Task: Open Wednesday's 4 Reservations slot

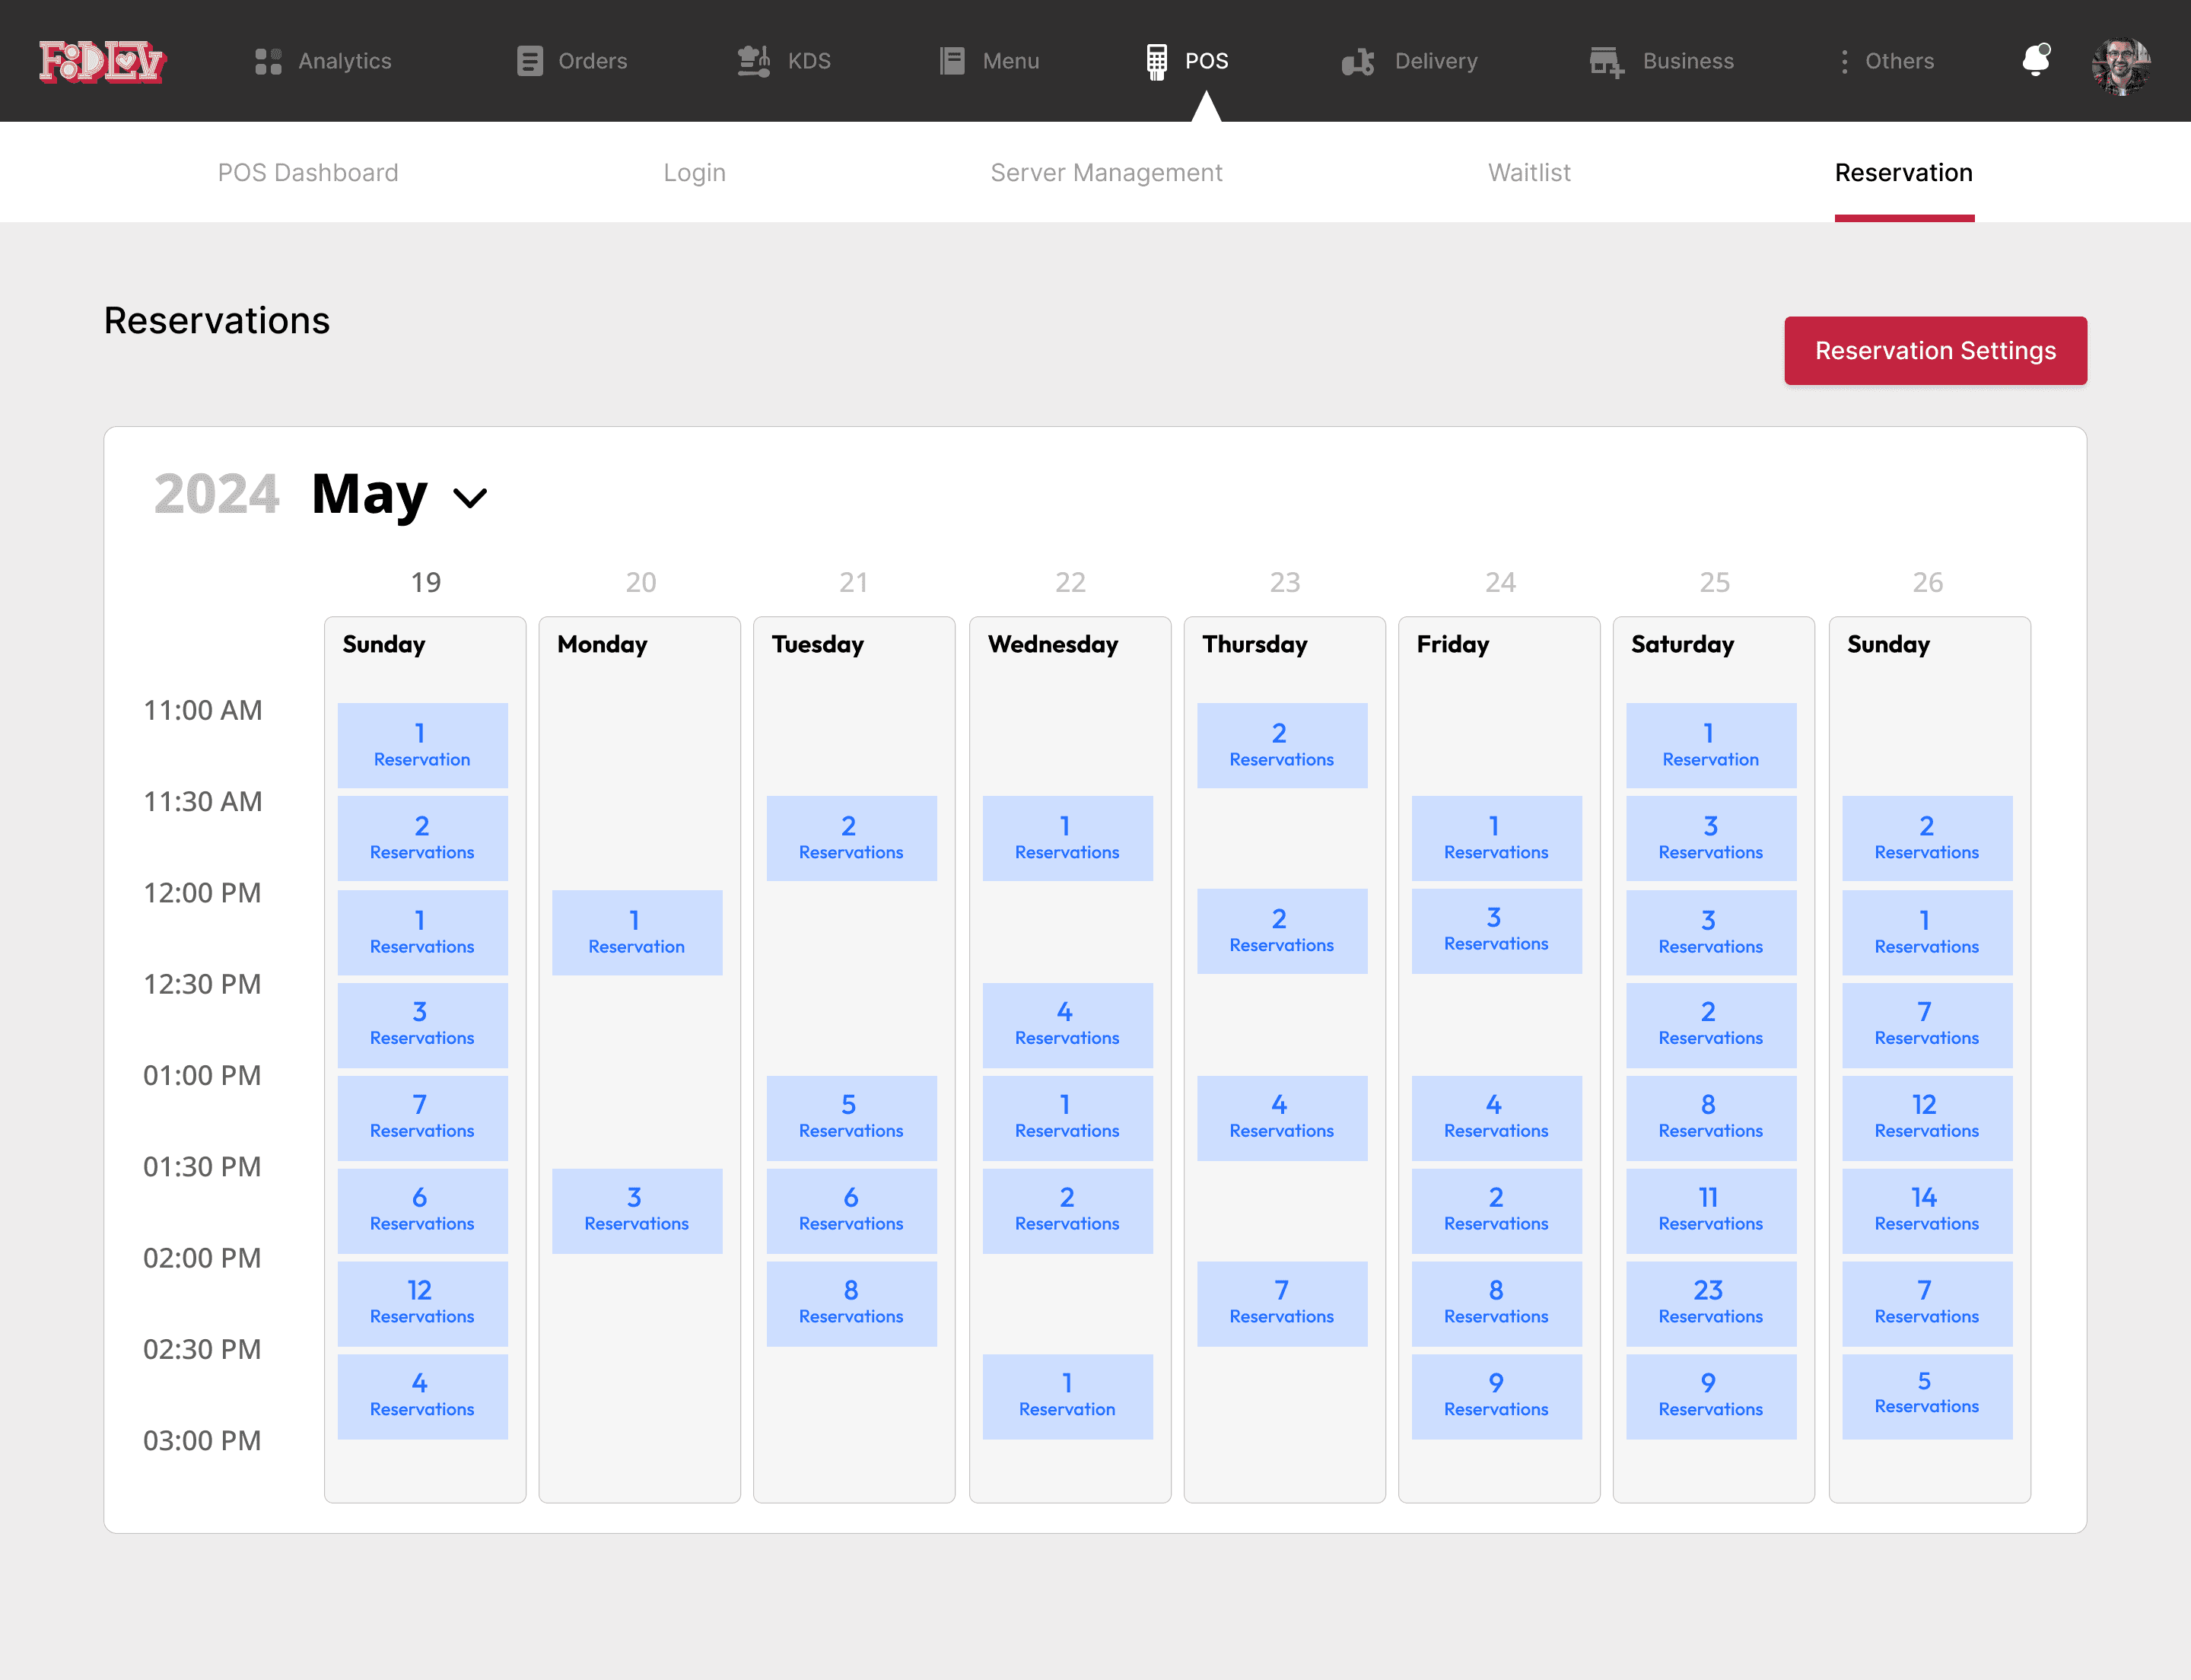Action: pyautogui.click(x=1067, y=1025)
